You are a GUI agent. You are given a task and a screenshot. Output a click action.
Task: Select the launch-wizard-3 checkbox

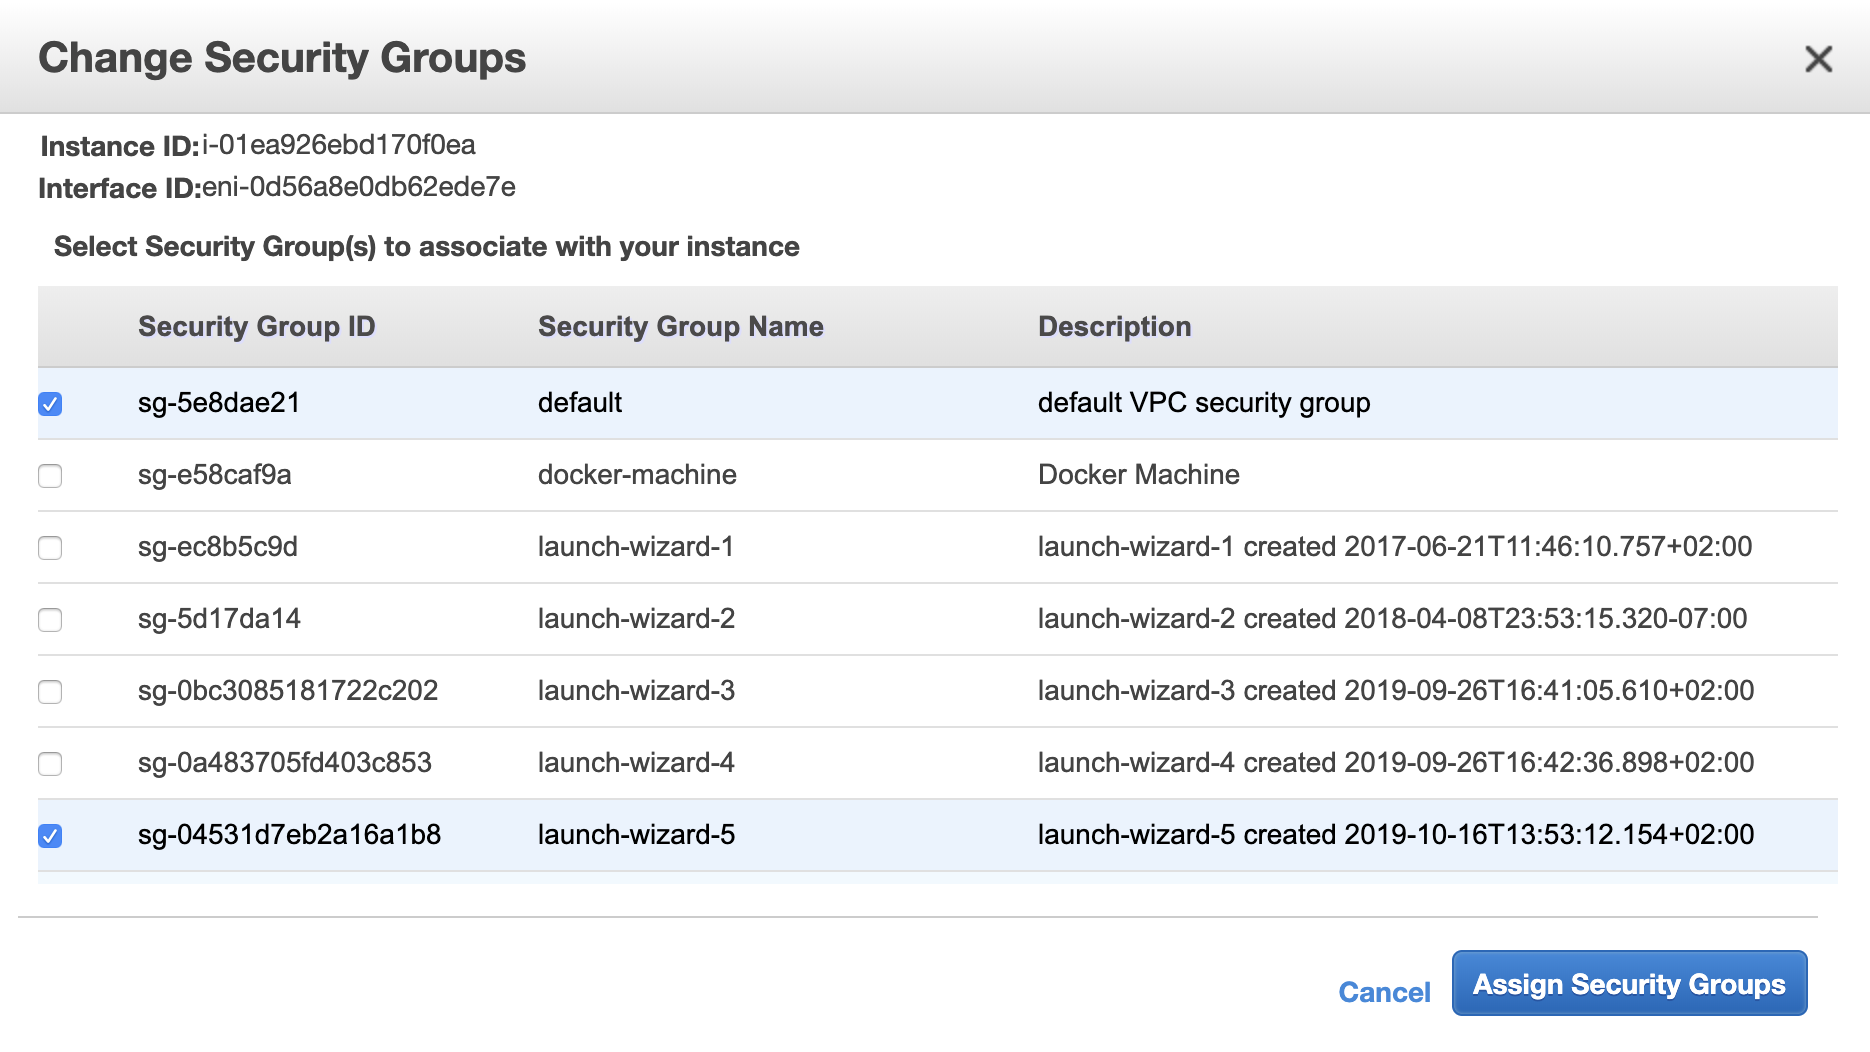pyautogui.click(x=50, y=692)
